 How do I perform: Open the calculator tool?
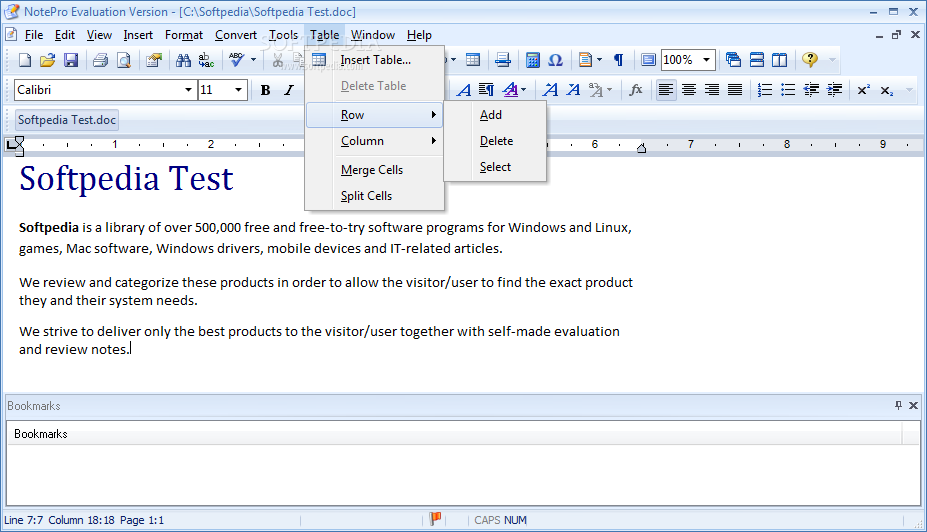point(533,60)
